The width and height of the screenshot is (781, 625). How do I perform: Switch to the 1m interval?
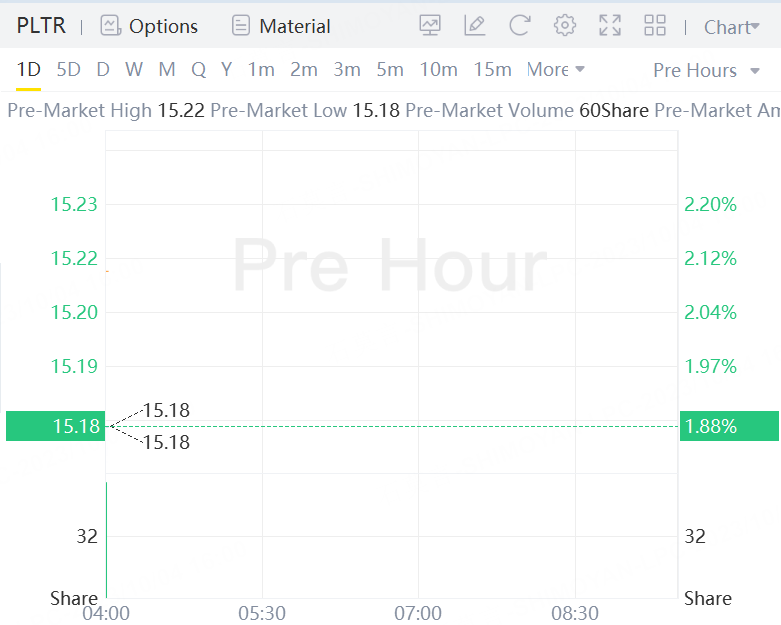tap(261, 69)
